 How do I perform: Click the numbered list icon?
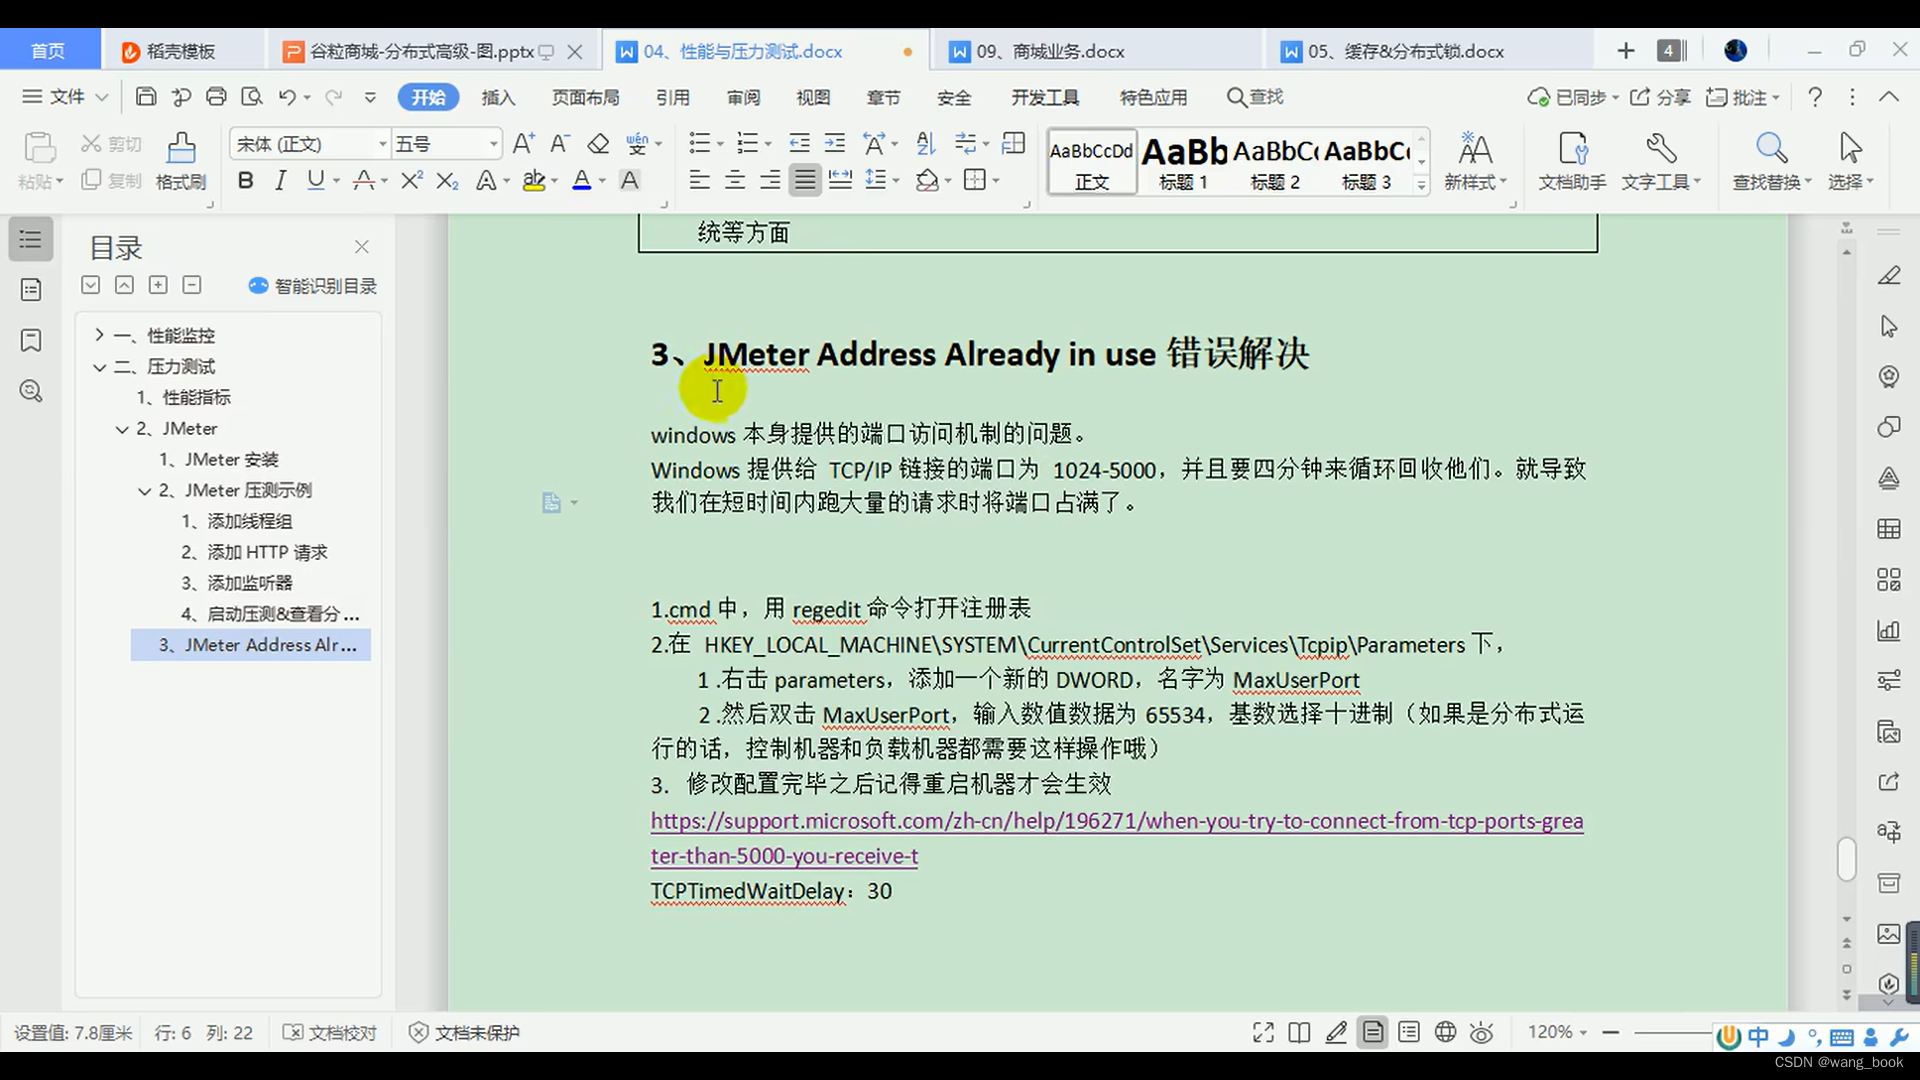(x=746, y=144)
